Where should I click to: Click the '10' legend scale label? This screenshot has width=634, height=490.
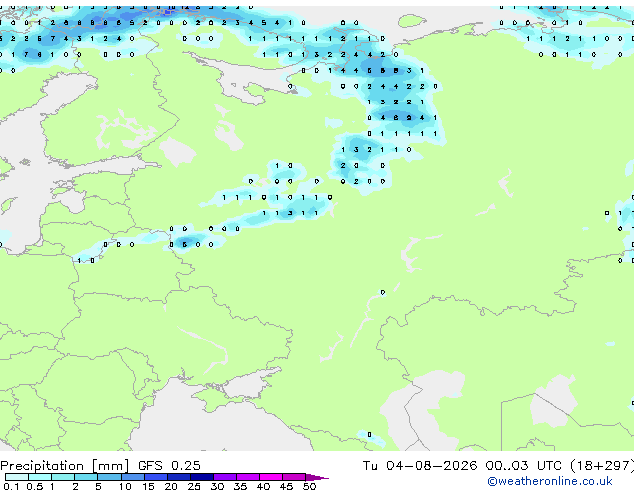point(125,486)
